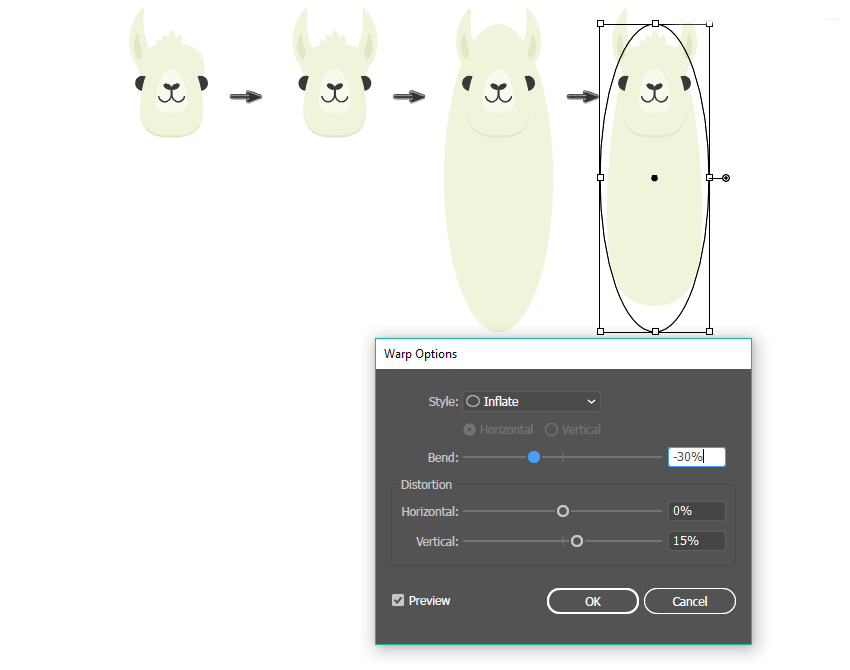The height and width of the screenshot is (670, 850).
Task: Click the Style dropdown chevron arrow
Action: click(591, 402)
